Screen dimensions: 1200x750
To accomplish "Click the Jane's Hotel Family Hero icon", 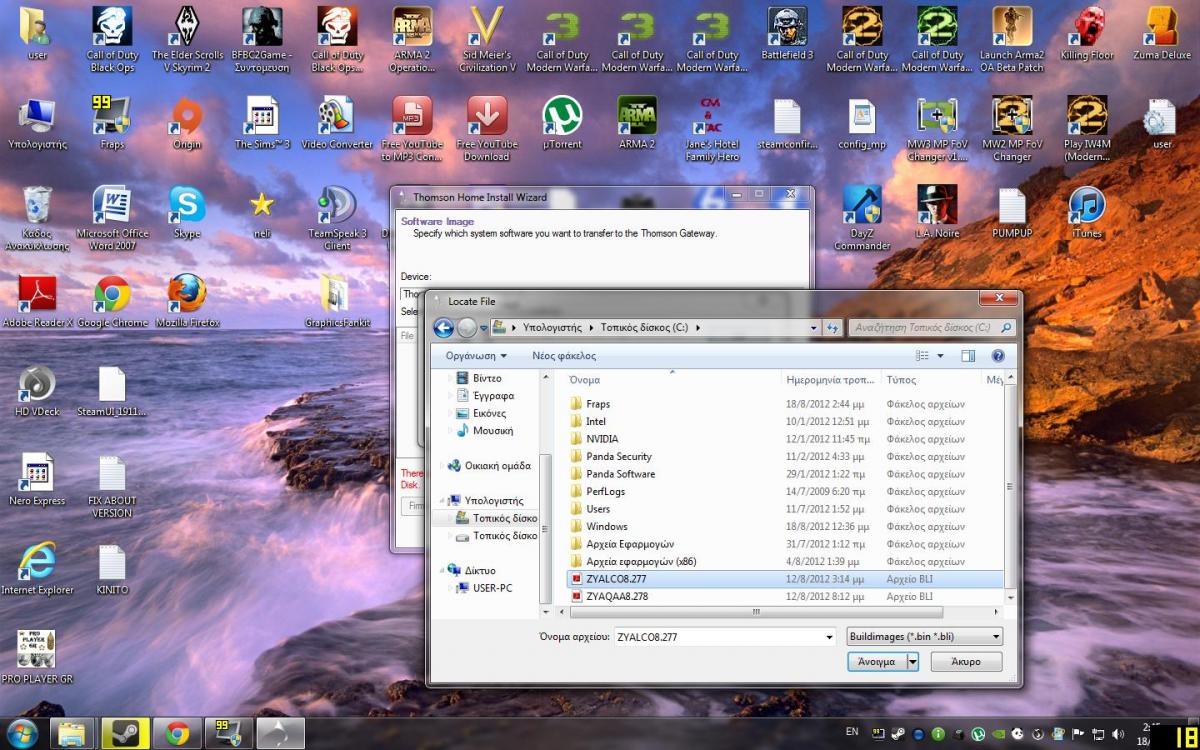I will 712,129.
